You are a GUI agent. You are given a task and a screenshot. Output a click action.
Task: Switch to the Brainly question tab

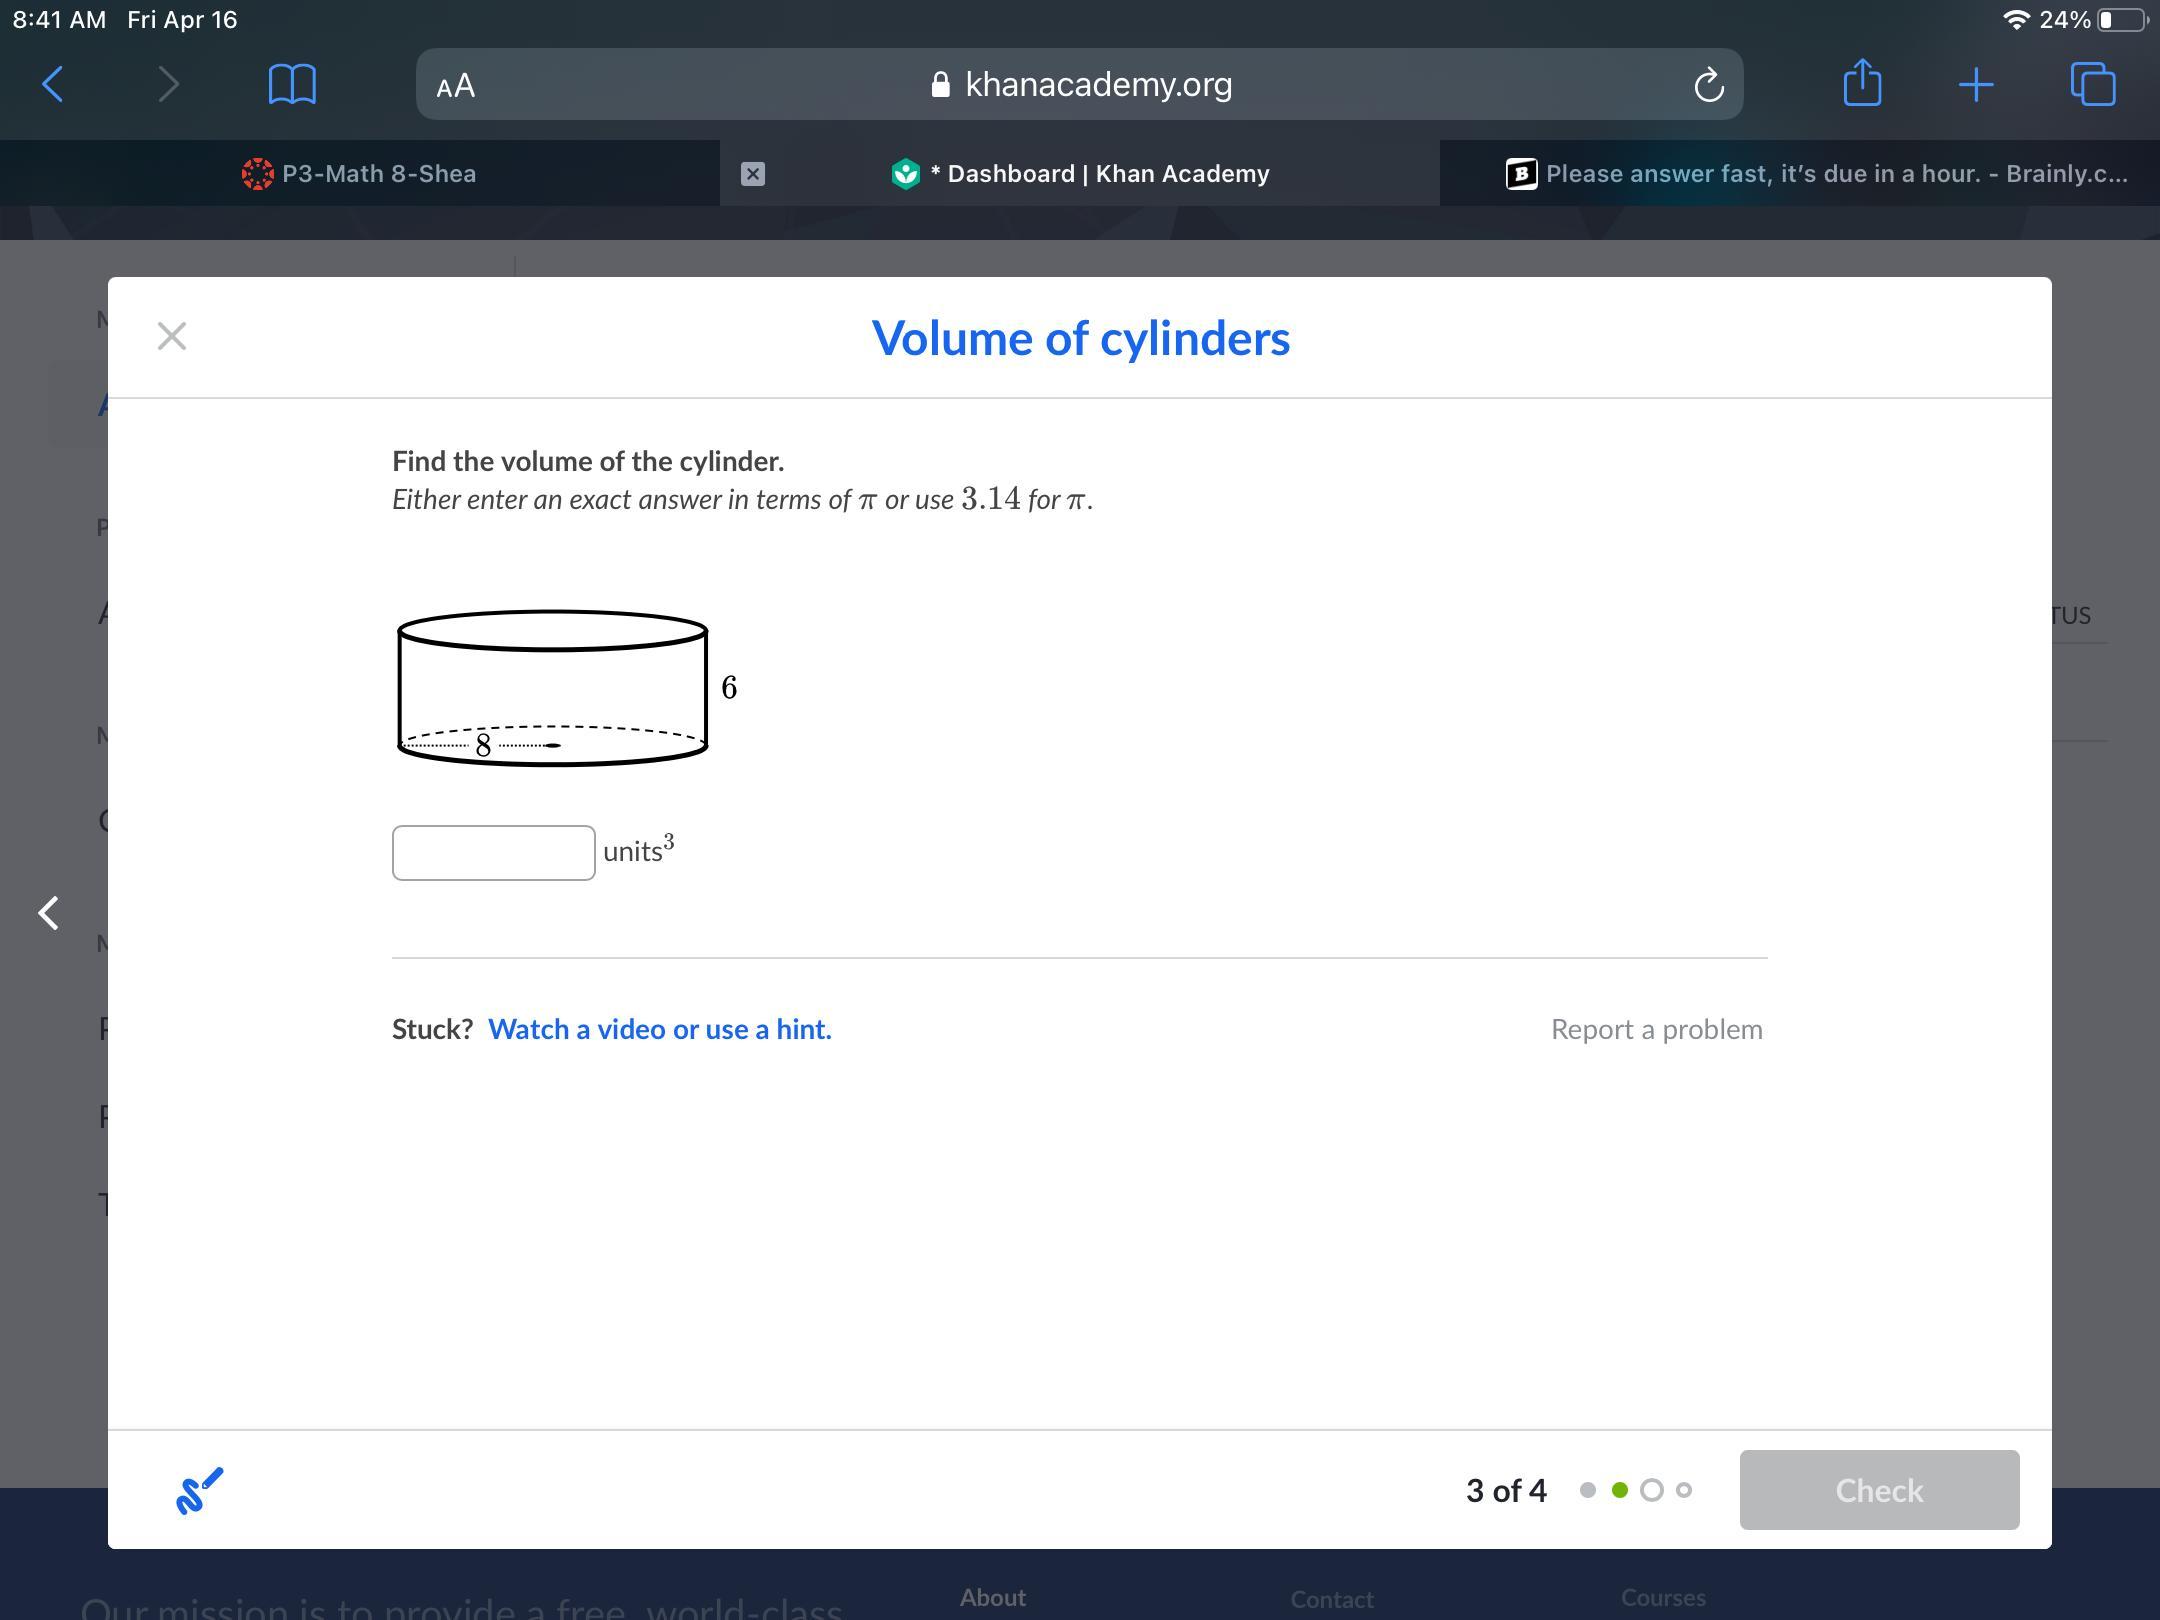click(x=1816, y=174)
